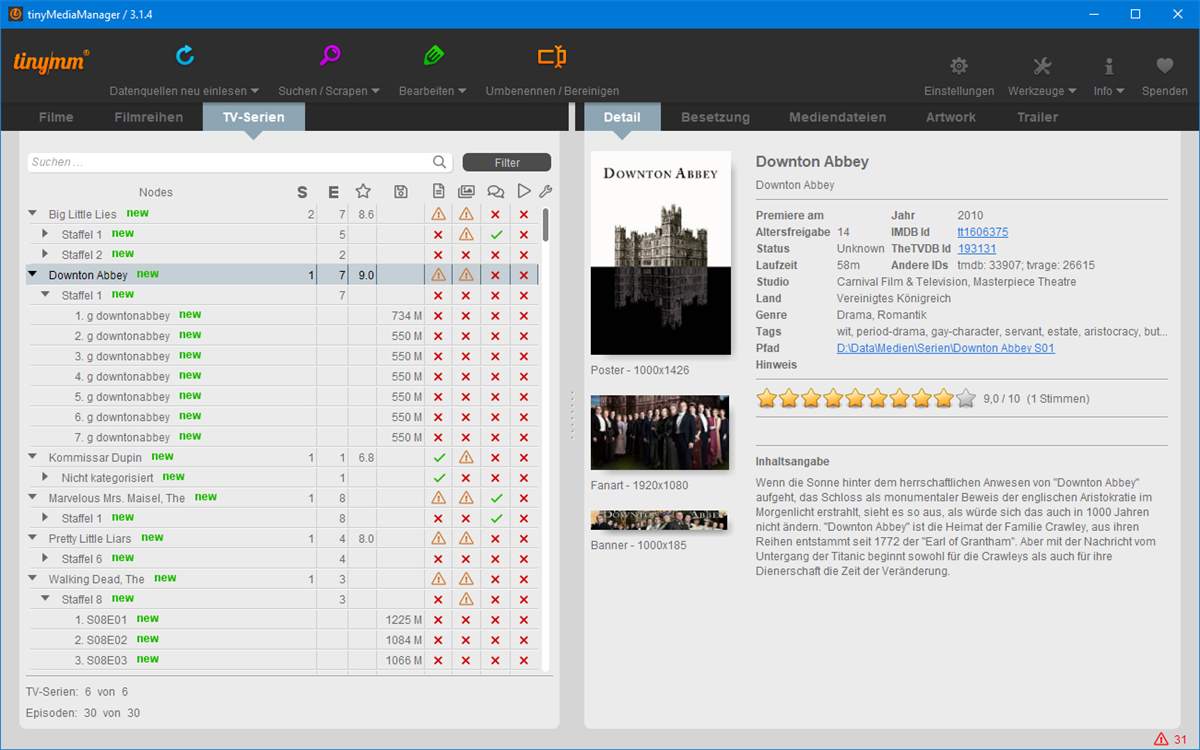Click the watched play triangle column header
Screen dimensions: 1200x750
pos(523,192)
